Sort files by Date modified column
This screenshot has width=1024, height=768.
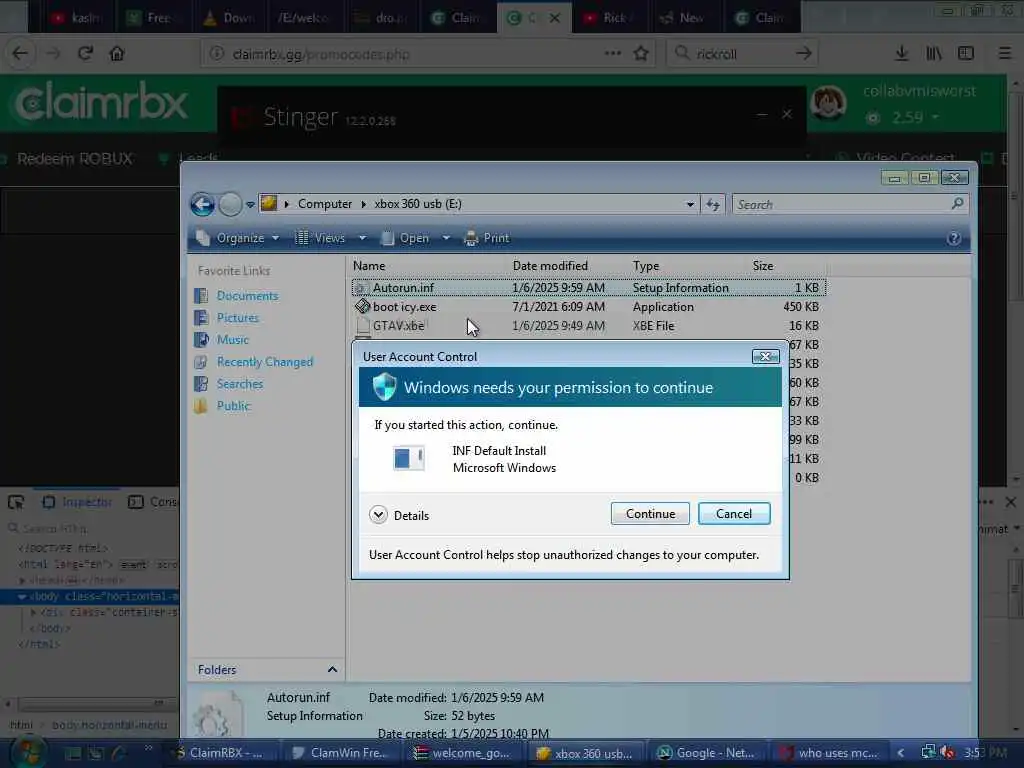coord(550,266)
